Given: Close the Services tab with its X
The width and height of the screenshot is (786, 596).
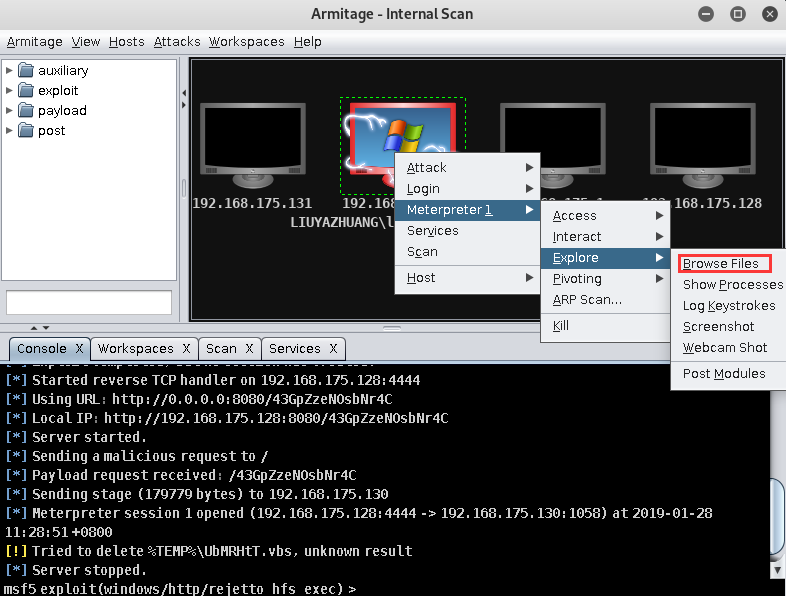Looking at the screenshot, I should click(x=333, y=348).
